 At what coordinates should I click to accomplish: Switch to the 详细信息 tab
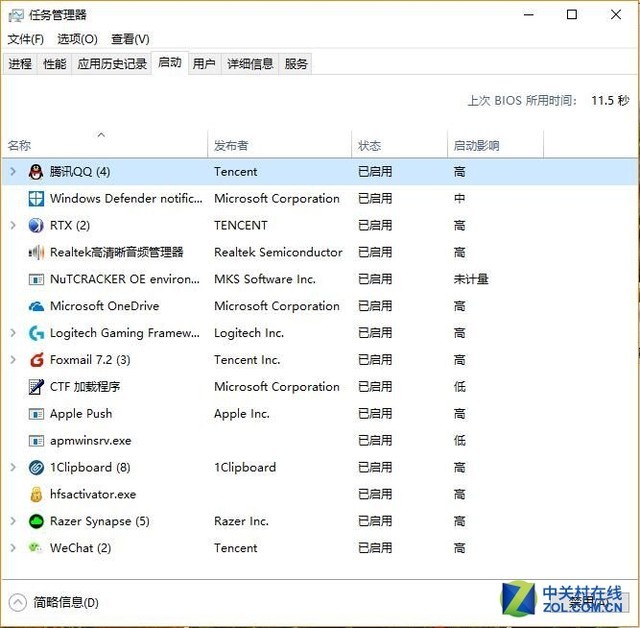[250, 64]
